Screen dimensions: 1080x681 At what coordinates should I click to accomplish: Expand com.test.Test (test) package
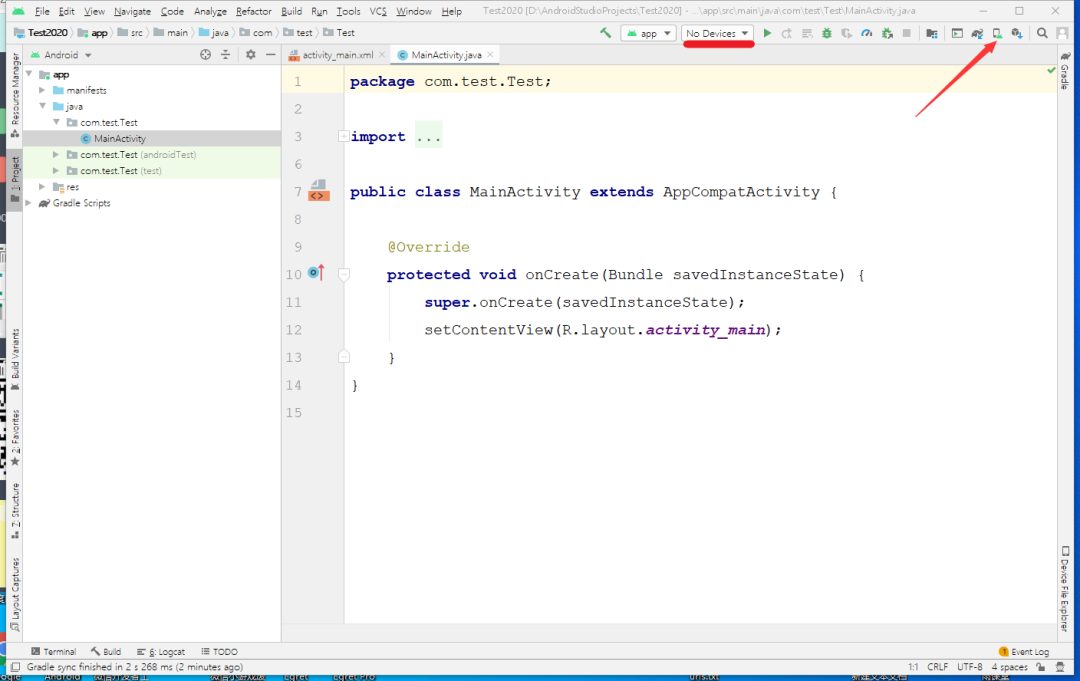pos(56,170)
